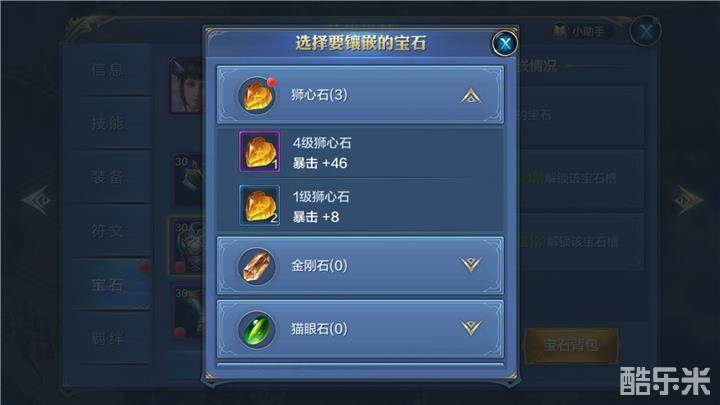Click the green 猫眼石 gem icon
Viewport: 720px width, 405px height.
(257, 329)
